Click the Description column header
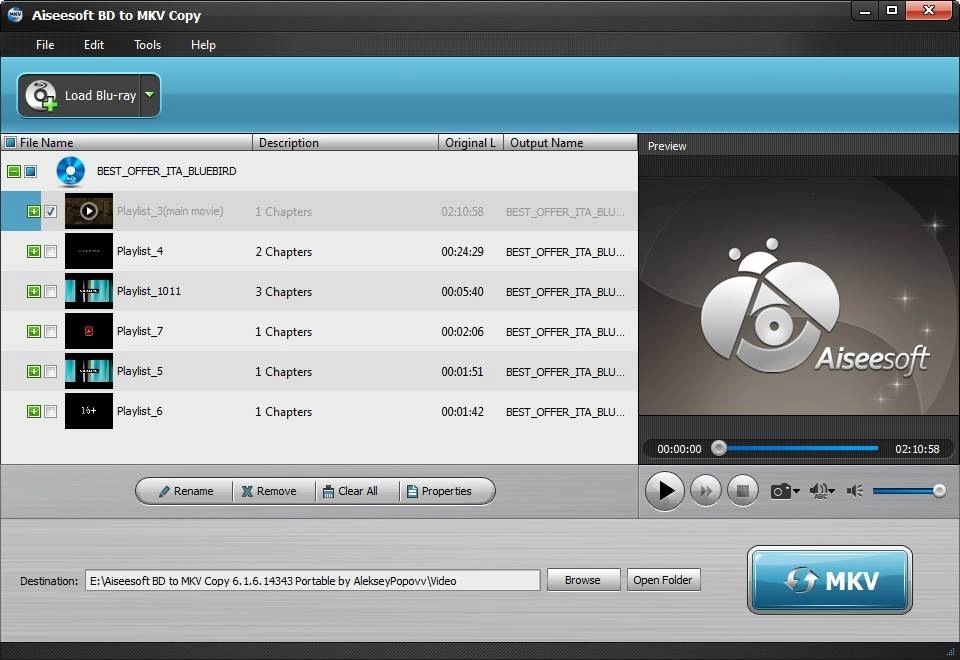Image resolution: width=960 pixels, height=660 pixels. (x=345, y=143)
